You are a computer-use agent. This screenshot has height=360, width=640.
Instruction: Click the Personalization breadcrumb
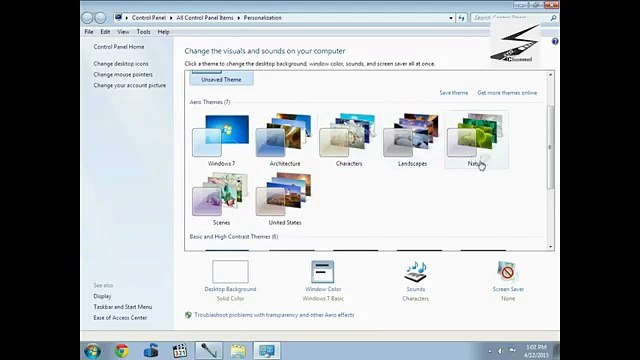pyautogui.click(x=262, y=18)
